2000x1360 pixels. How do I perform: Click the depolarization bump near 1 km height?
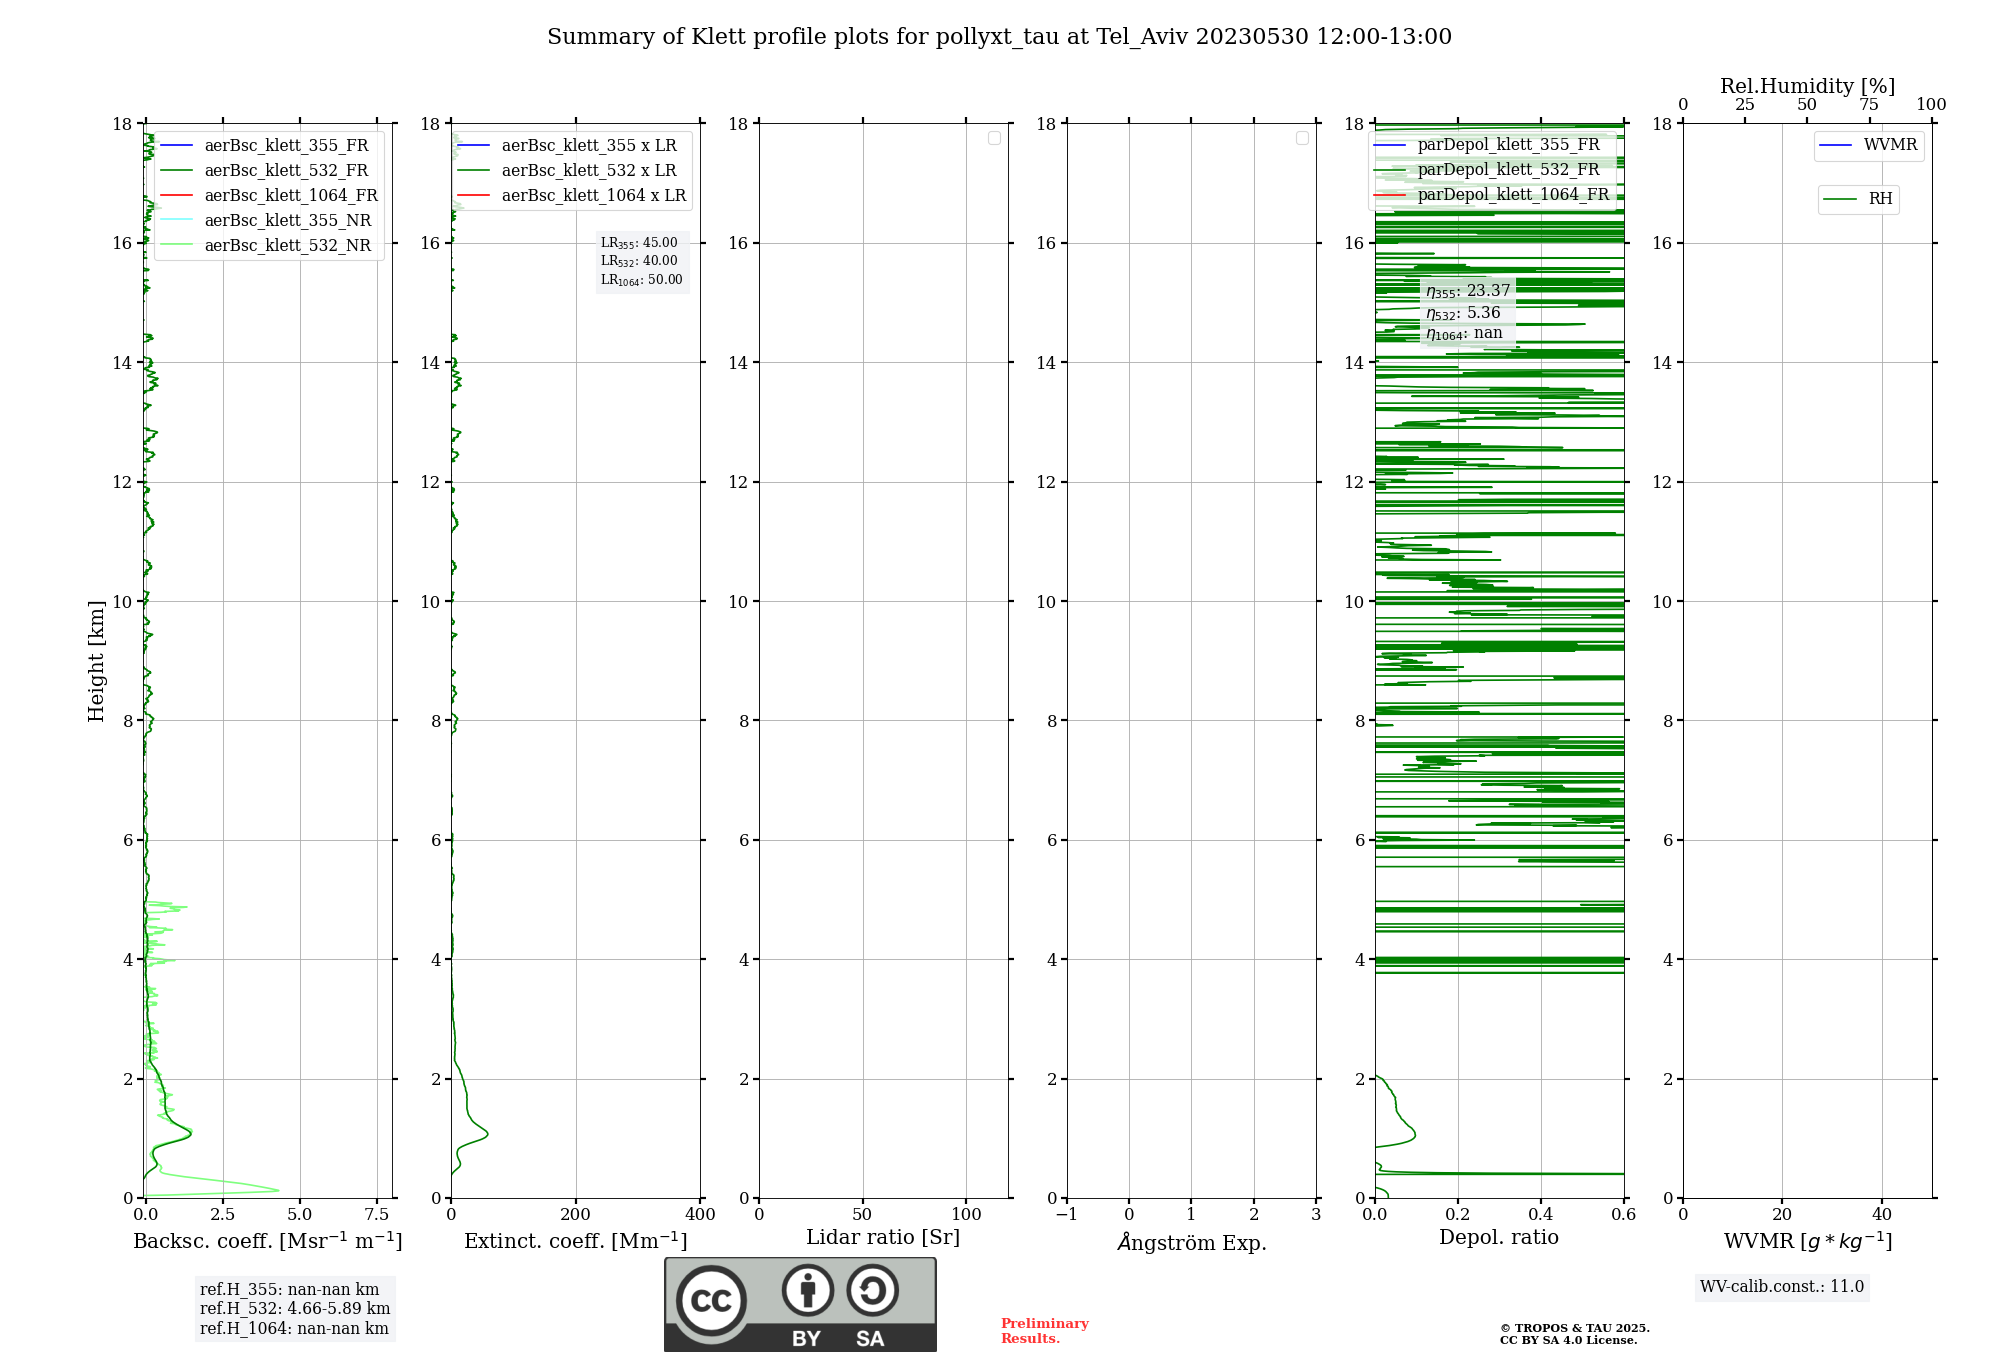click(x=1412, y=1135)
